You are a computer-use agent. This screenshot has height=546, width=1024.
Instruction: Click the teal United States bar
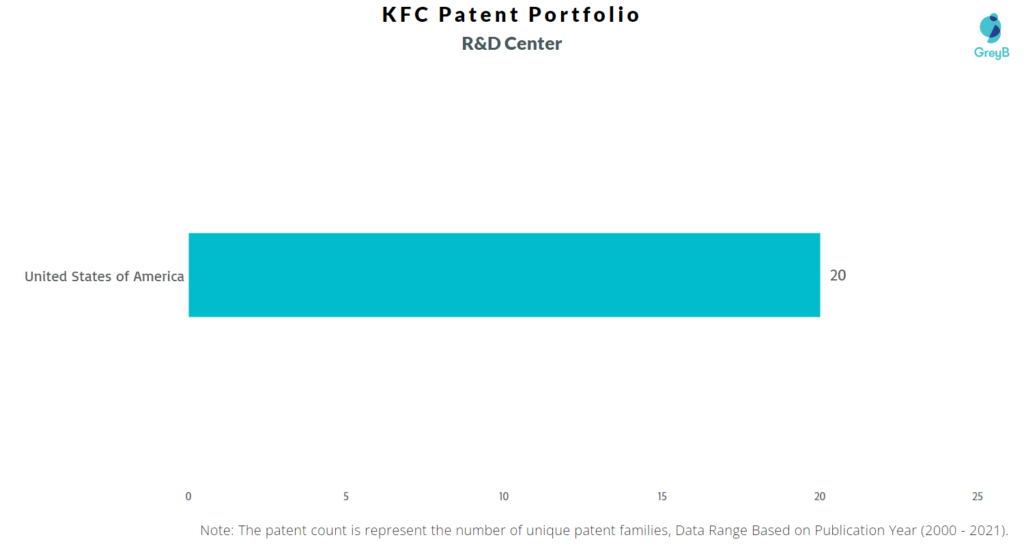click(504, 275)
